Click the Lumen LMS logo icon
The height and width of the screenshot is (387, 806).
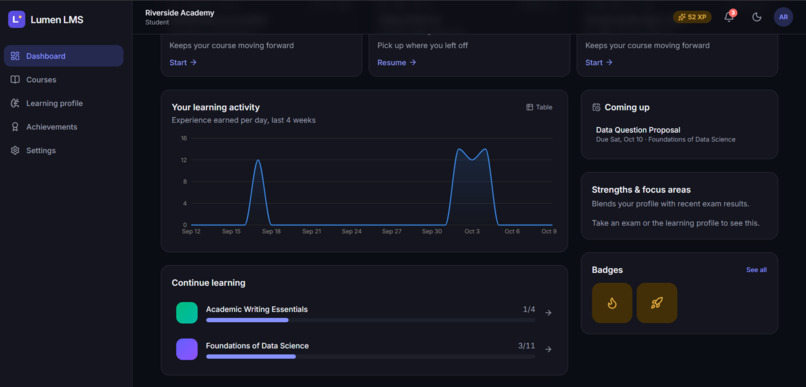click(x=16, y=20)
